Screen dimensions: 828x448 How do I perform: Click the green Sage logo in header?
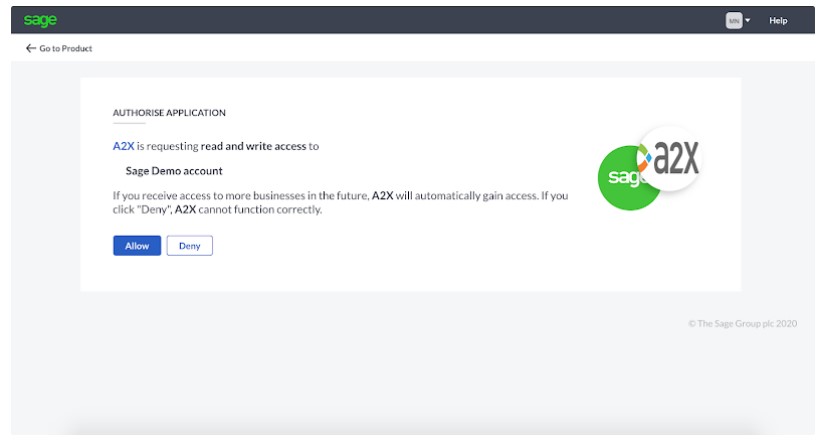coord(40,20)
